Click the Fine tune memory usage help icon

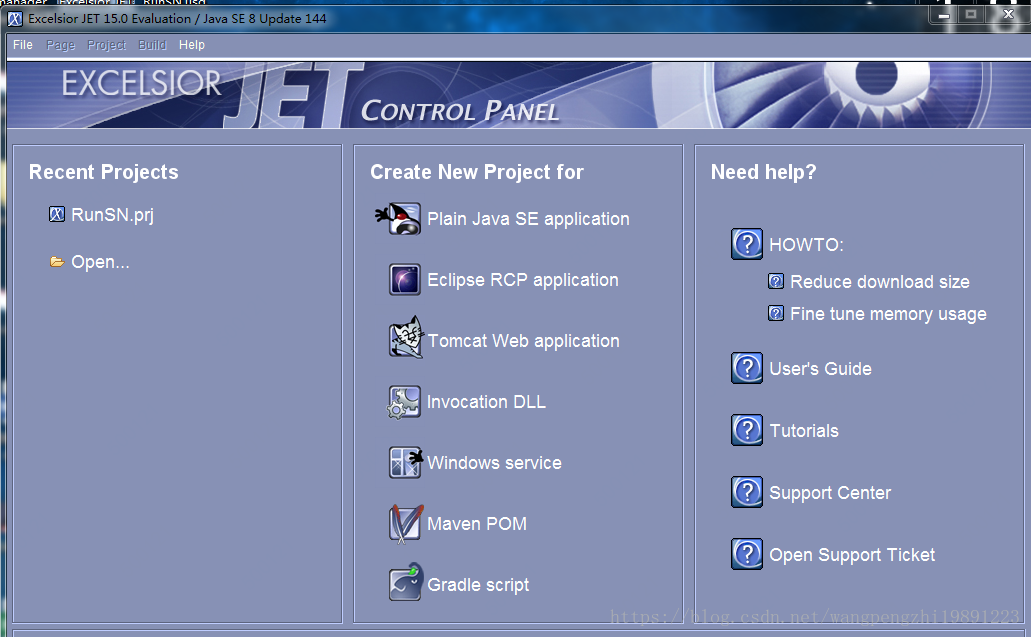pyautogui.click(x=776, y=313)
